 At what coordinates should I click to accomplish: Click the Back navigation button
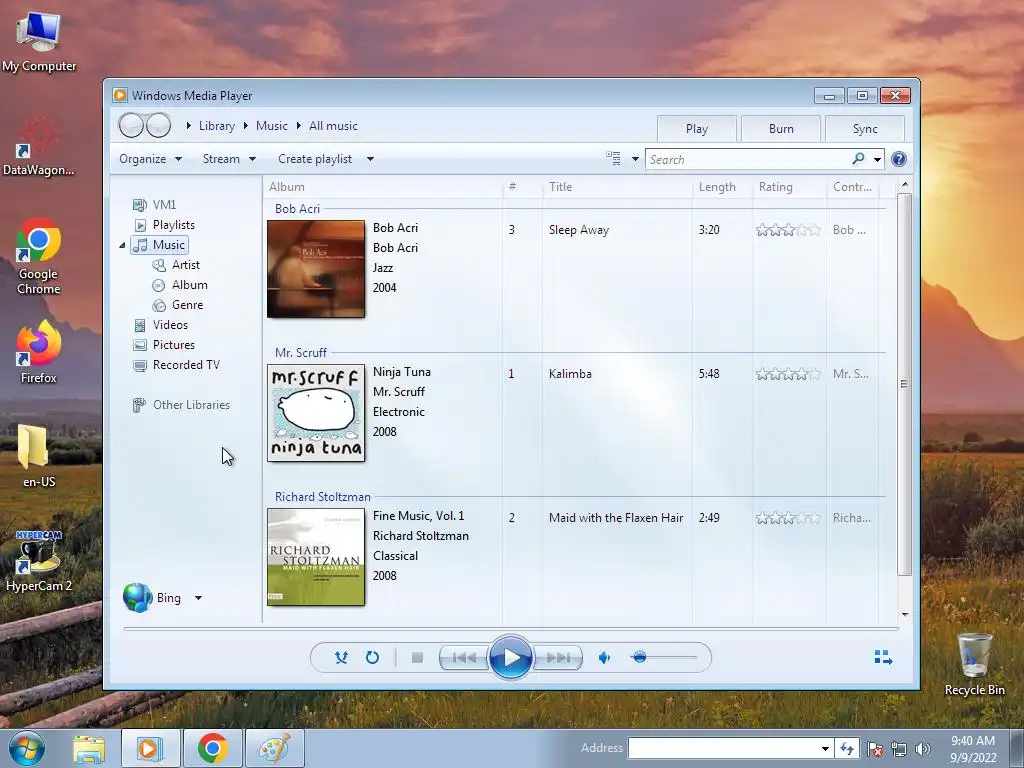[x=131, y=125]
